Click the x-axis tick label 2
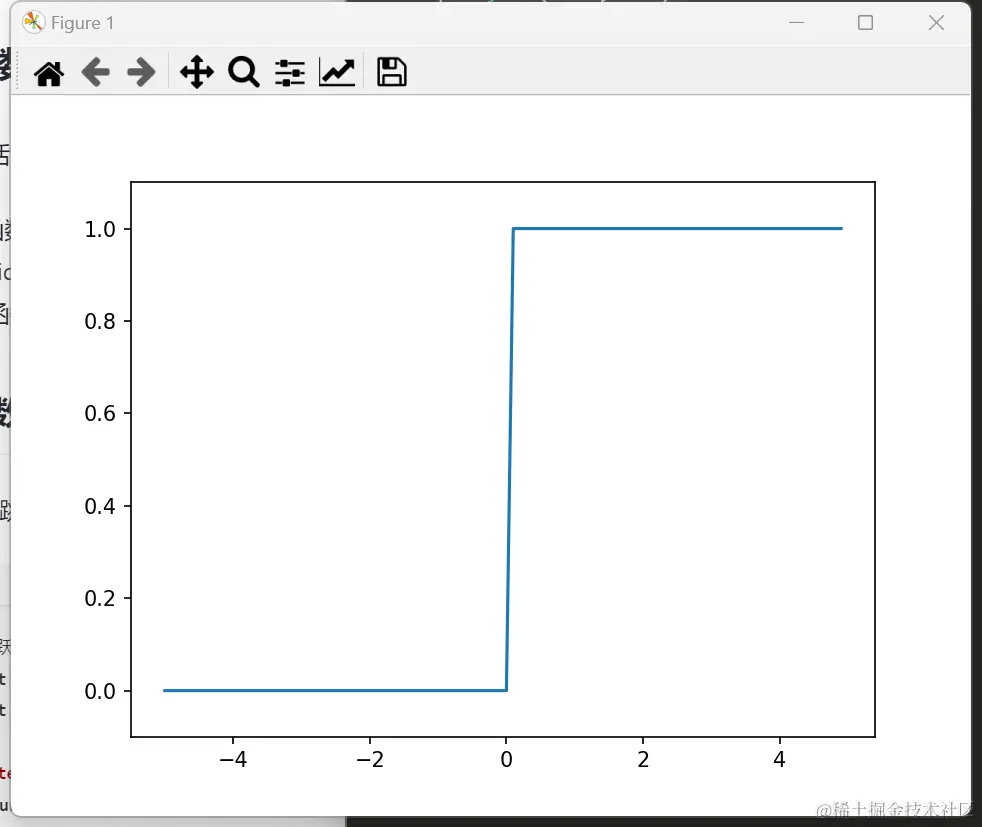 (x=643, y=760)
